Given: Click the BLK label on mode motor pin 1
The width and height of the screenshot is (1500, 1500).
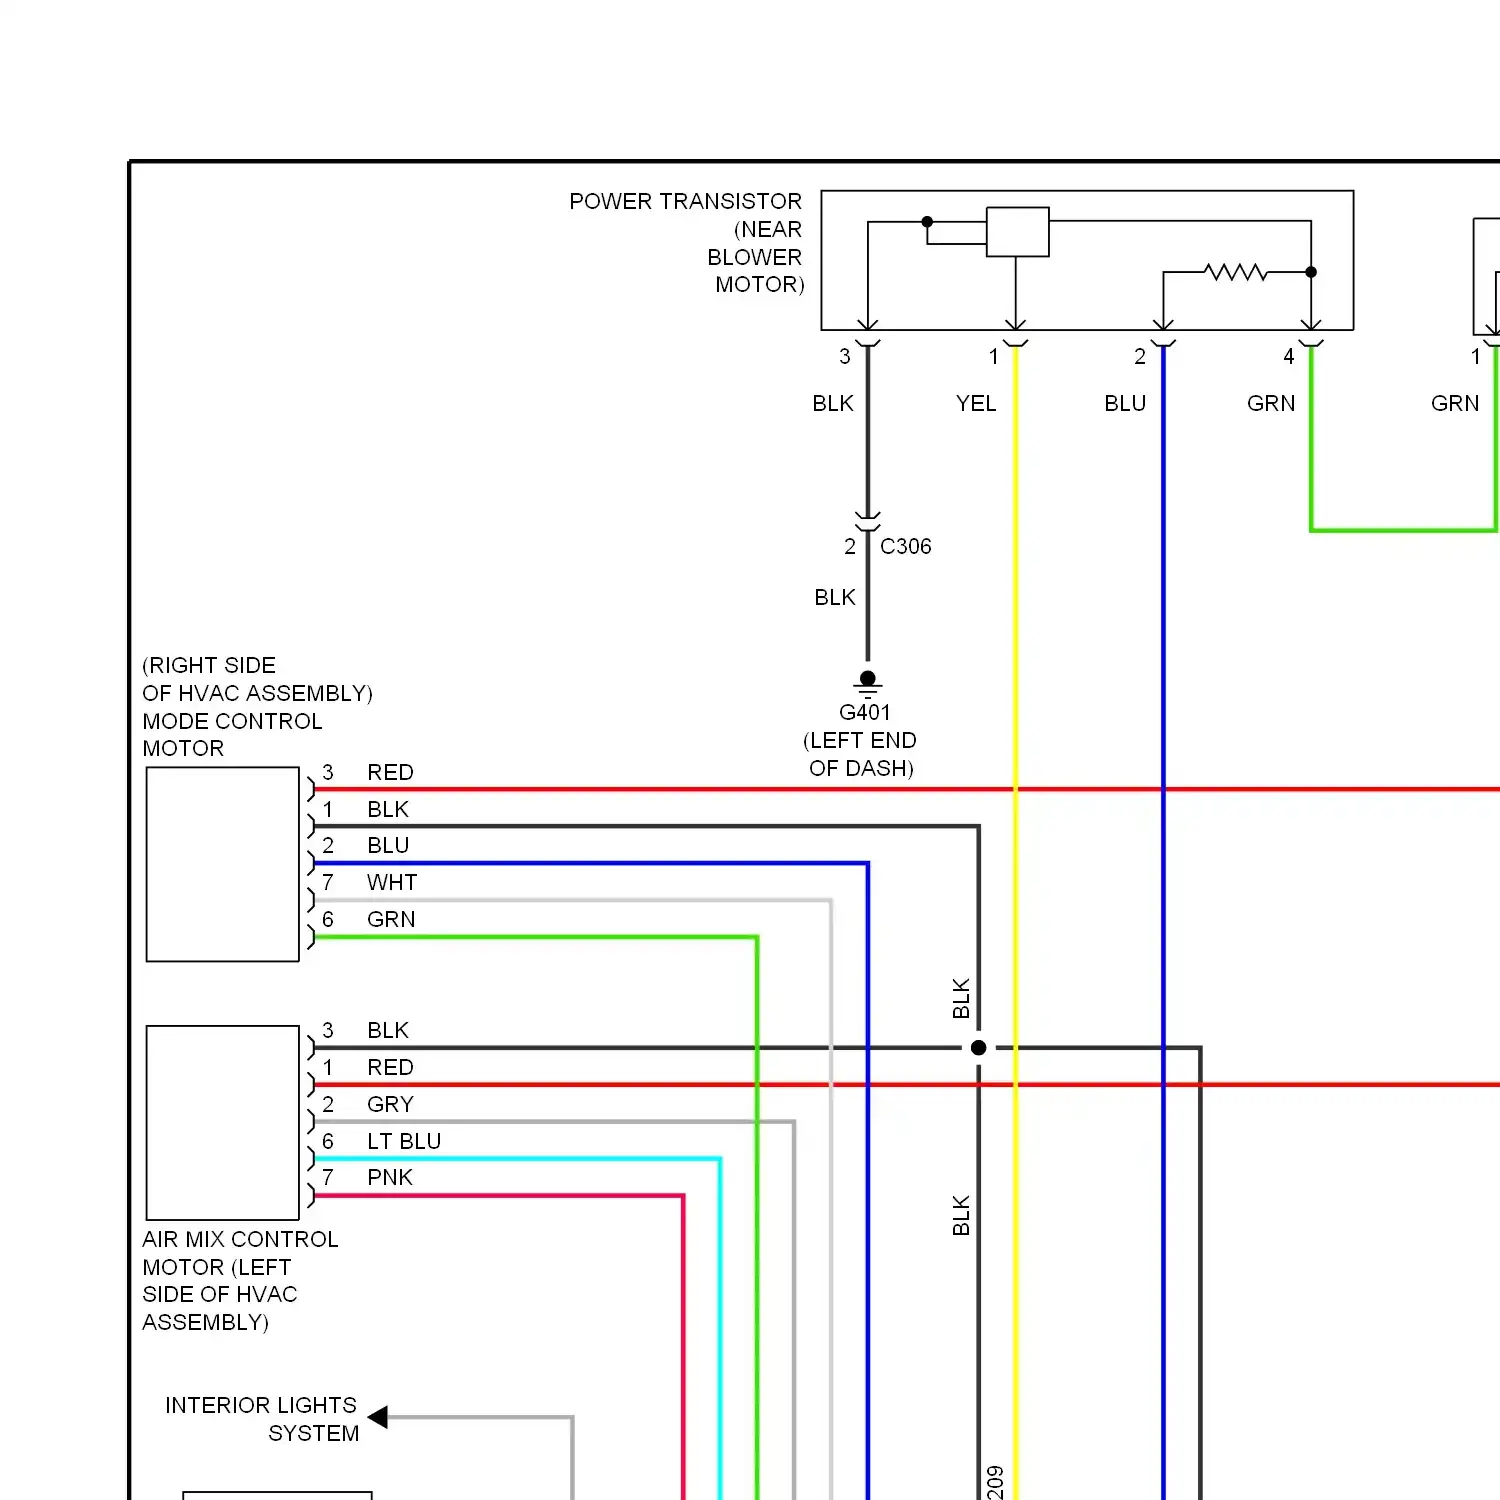Looking at the screenshot, I should tap(388, 809).
